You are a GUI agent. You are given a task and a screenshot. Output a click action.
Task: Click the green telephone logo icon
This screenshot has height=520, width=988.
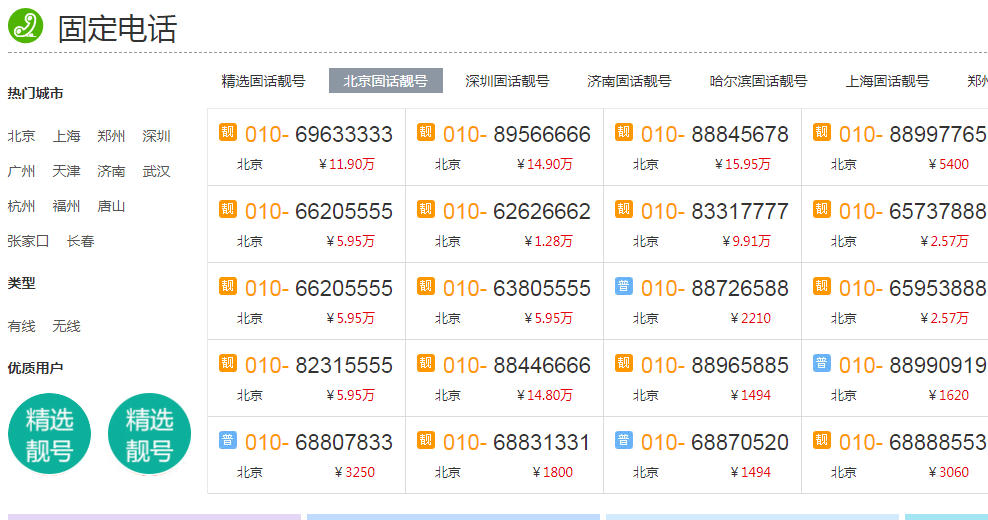(26, 26)
